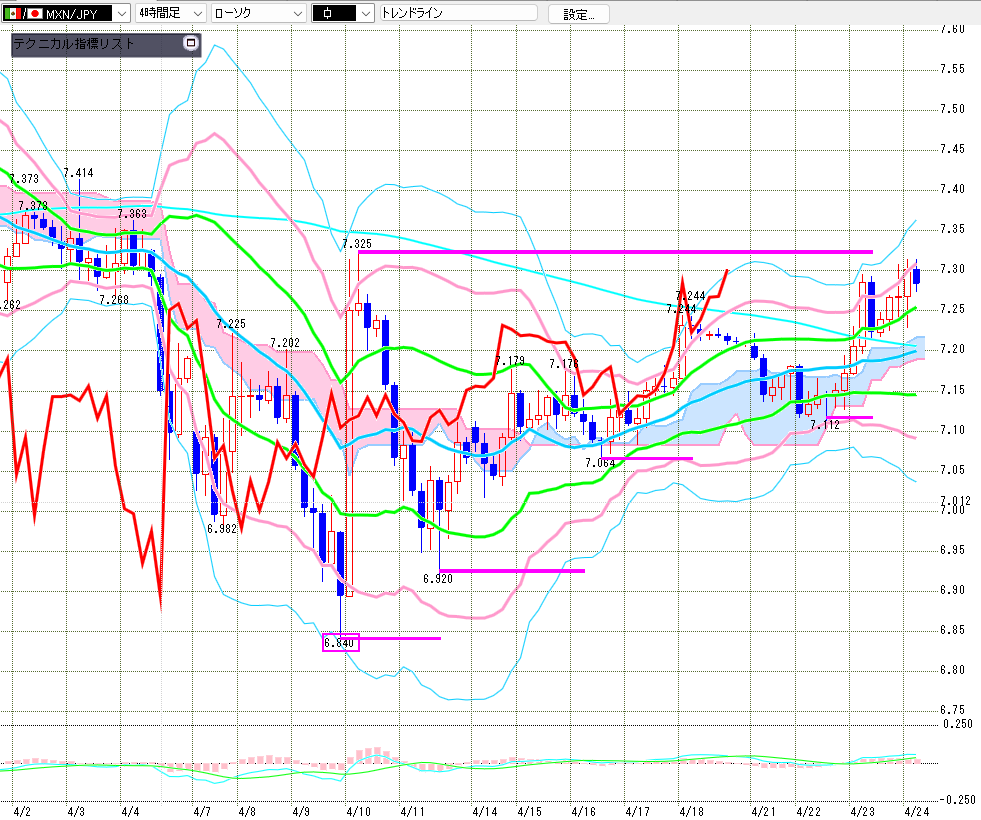Click the 7.225 price label
Viewport: 981px width, 820px height.
click(231, 323)
